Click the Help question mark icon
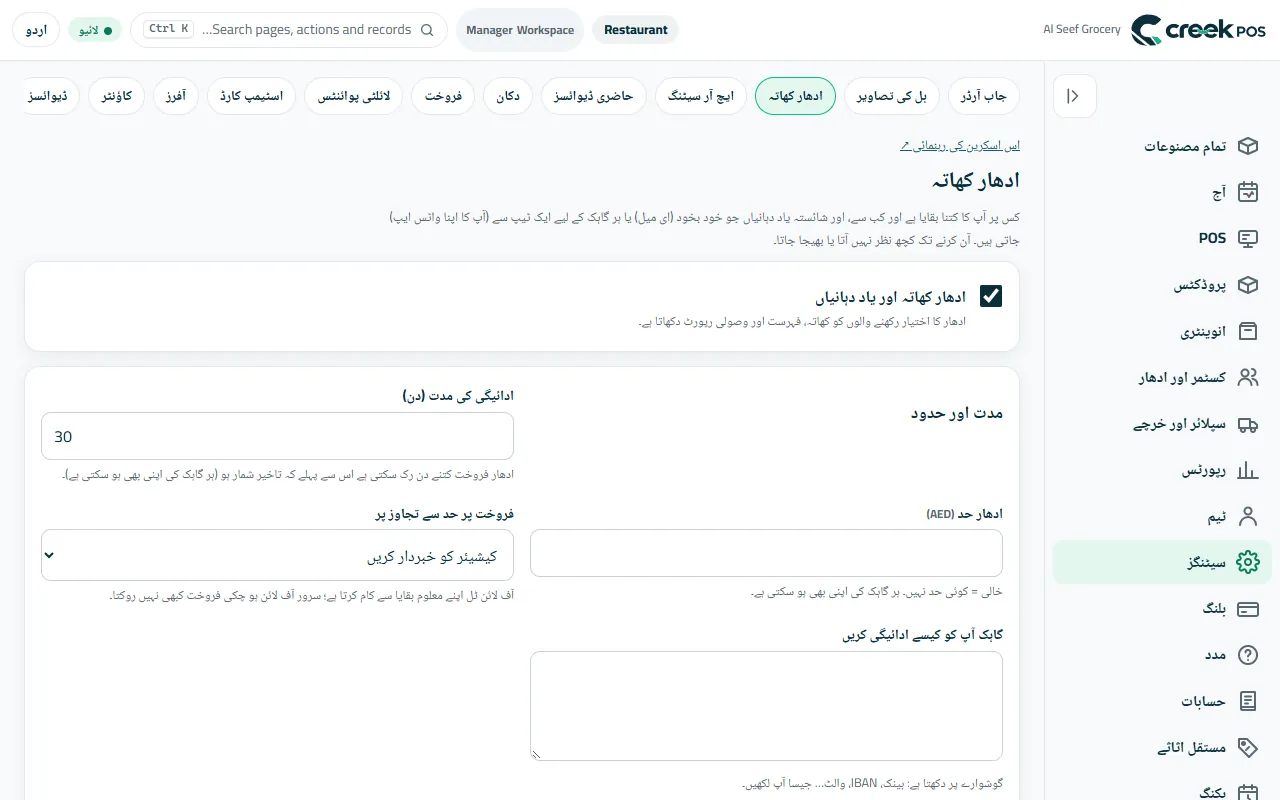This screenshot has height=800, width=1280. (x=1247, y=655)
